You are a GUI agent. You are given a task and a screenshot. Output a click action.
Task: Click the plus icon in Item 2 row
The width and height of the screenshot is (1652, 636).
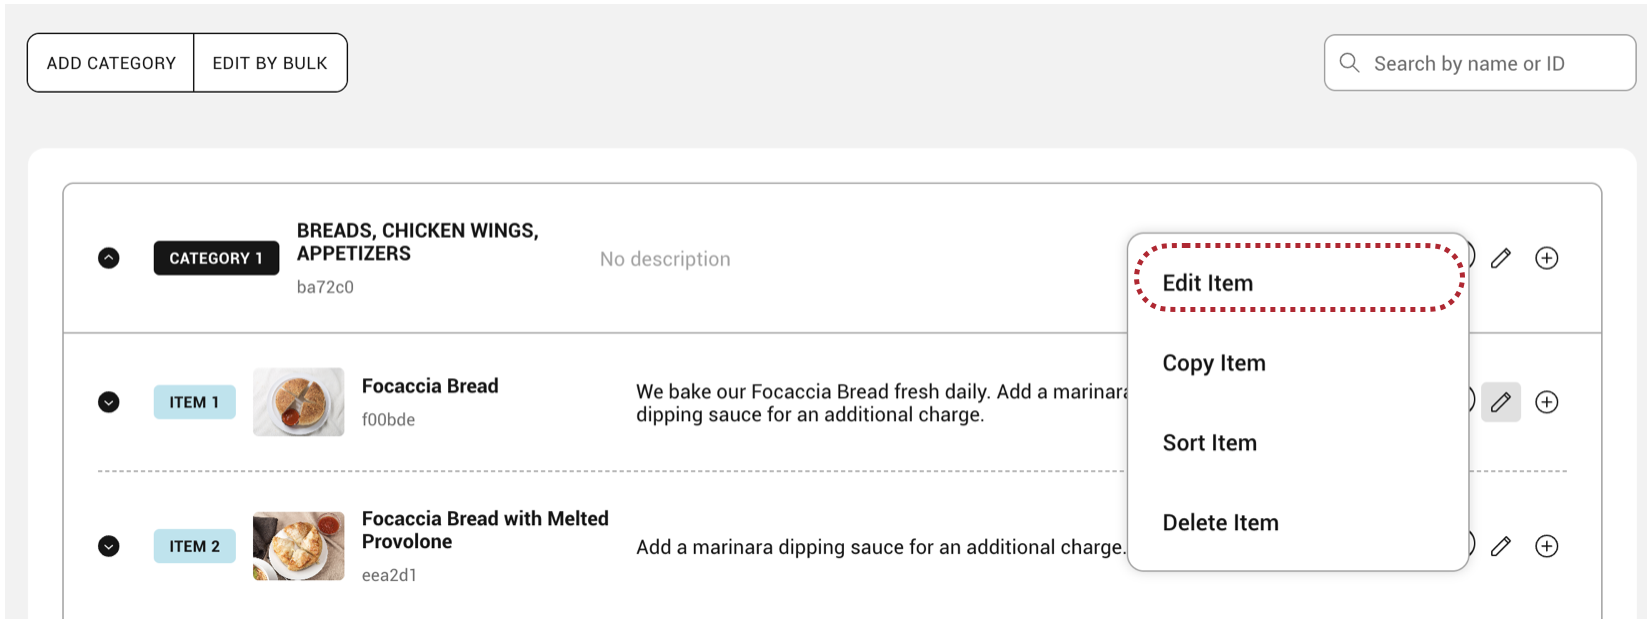(x=1546, y=547)
